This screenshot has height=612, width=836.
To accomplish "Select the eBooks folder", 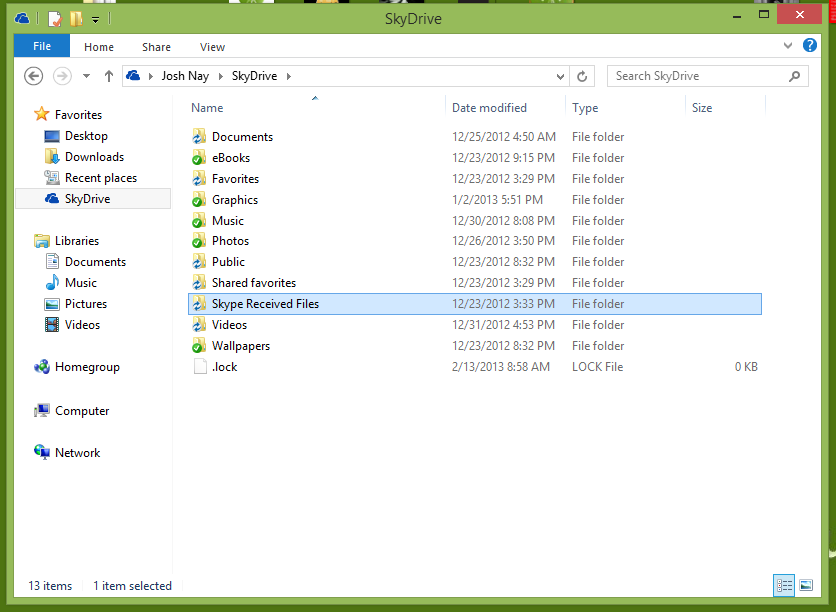I will (x=230, y=158).
